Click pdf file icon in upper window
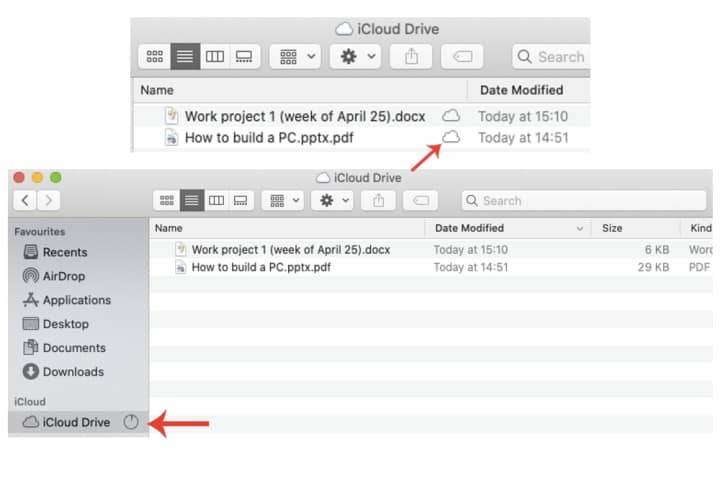 171,137
